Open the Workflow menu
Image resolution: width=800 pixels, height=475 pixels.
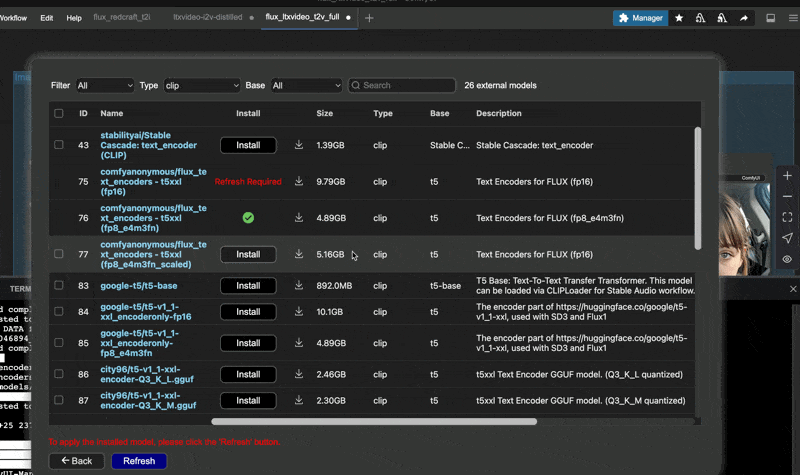[13, 18]
